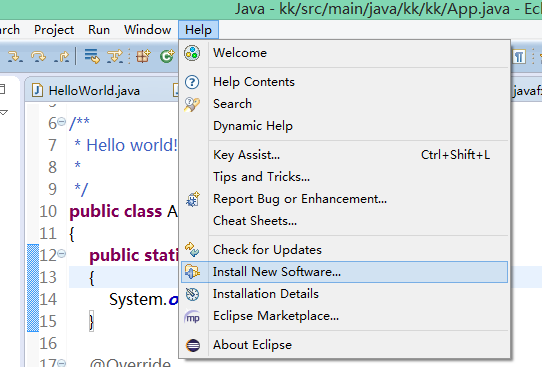Open the Project menu
Image resolution: width=542 pixels, height=367 pixels.
pyautogui.click(x=54, y=30)
